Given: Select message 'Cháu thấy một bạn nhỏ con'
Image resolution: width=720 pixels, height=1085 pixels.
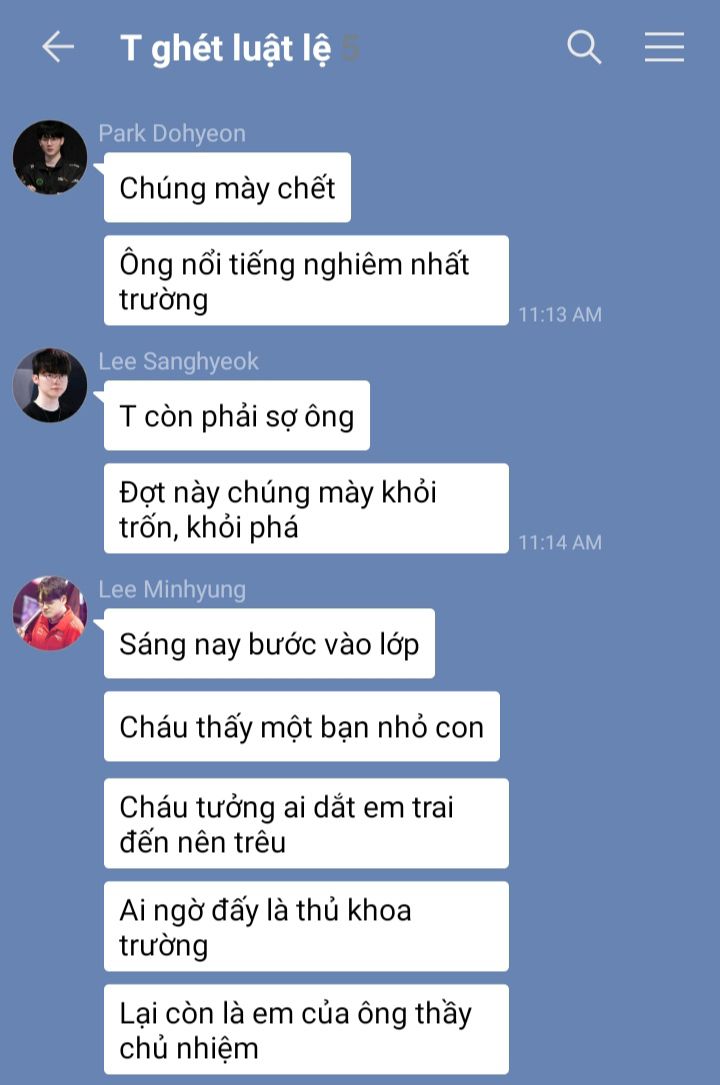Looking at the screenshot, I should [x=302, y=727].
